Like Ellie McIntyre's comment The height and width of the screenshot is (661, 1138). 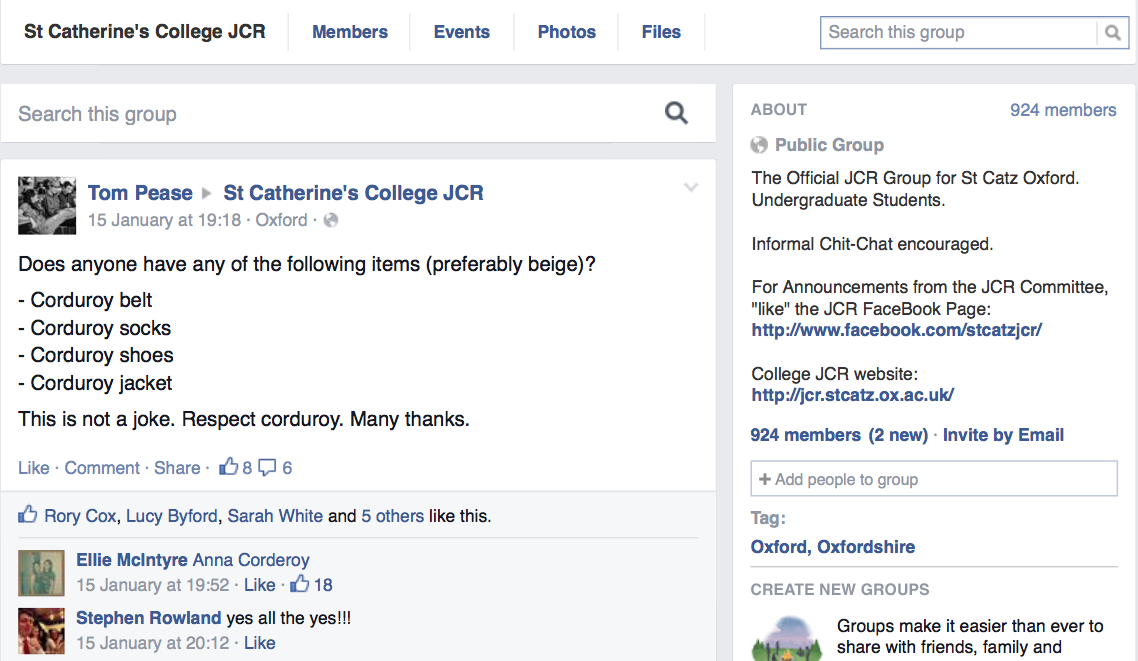pos(260,585)
